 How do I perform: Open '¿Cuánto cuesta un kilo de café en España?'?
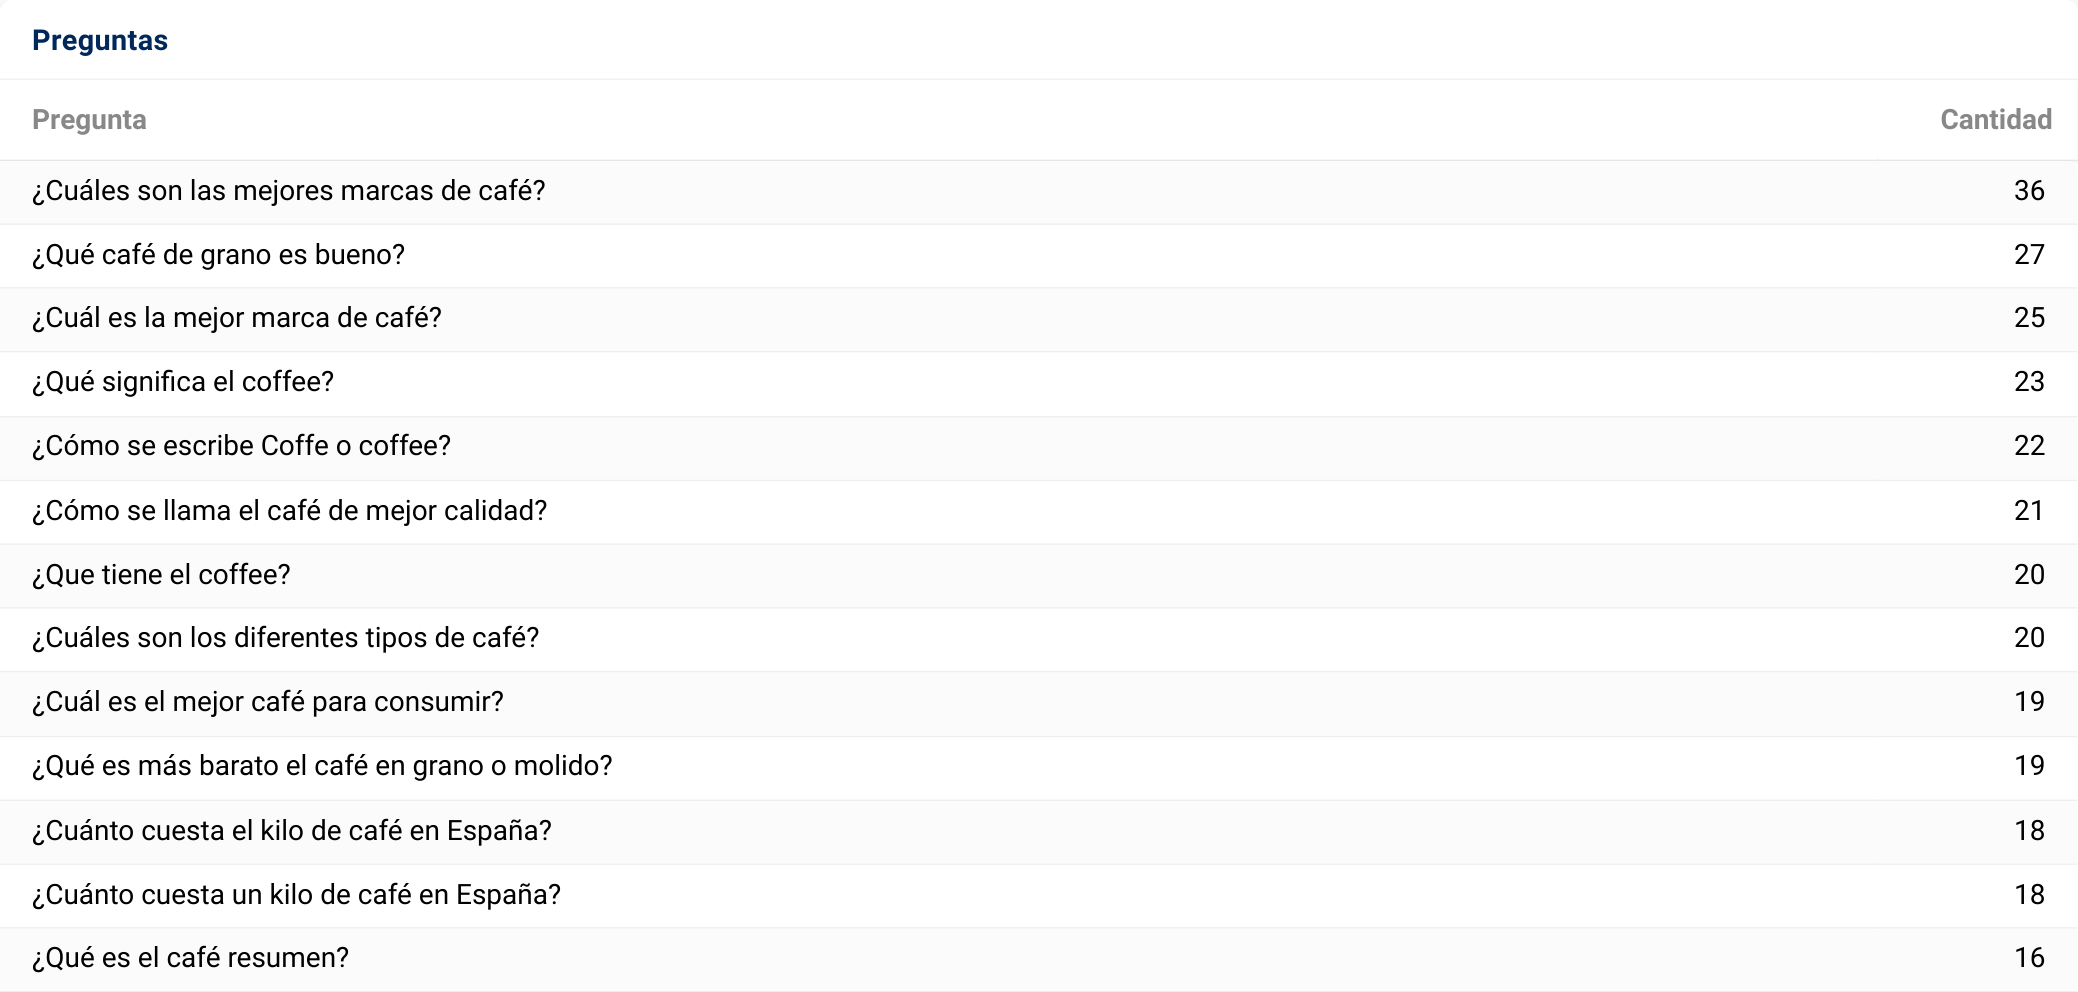[x=296, y=895]
